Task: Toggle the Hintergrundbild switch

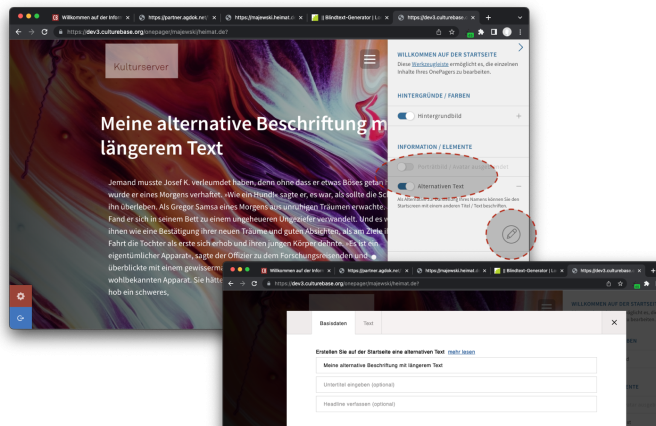Action: pos(407,117)
